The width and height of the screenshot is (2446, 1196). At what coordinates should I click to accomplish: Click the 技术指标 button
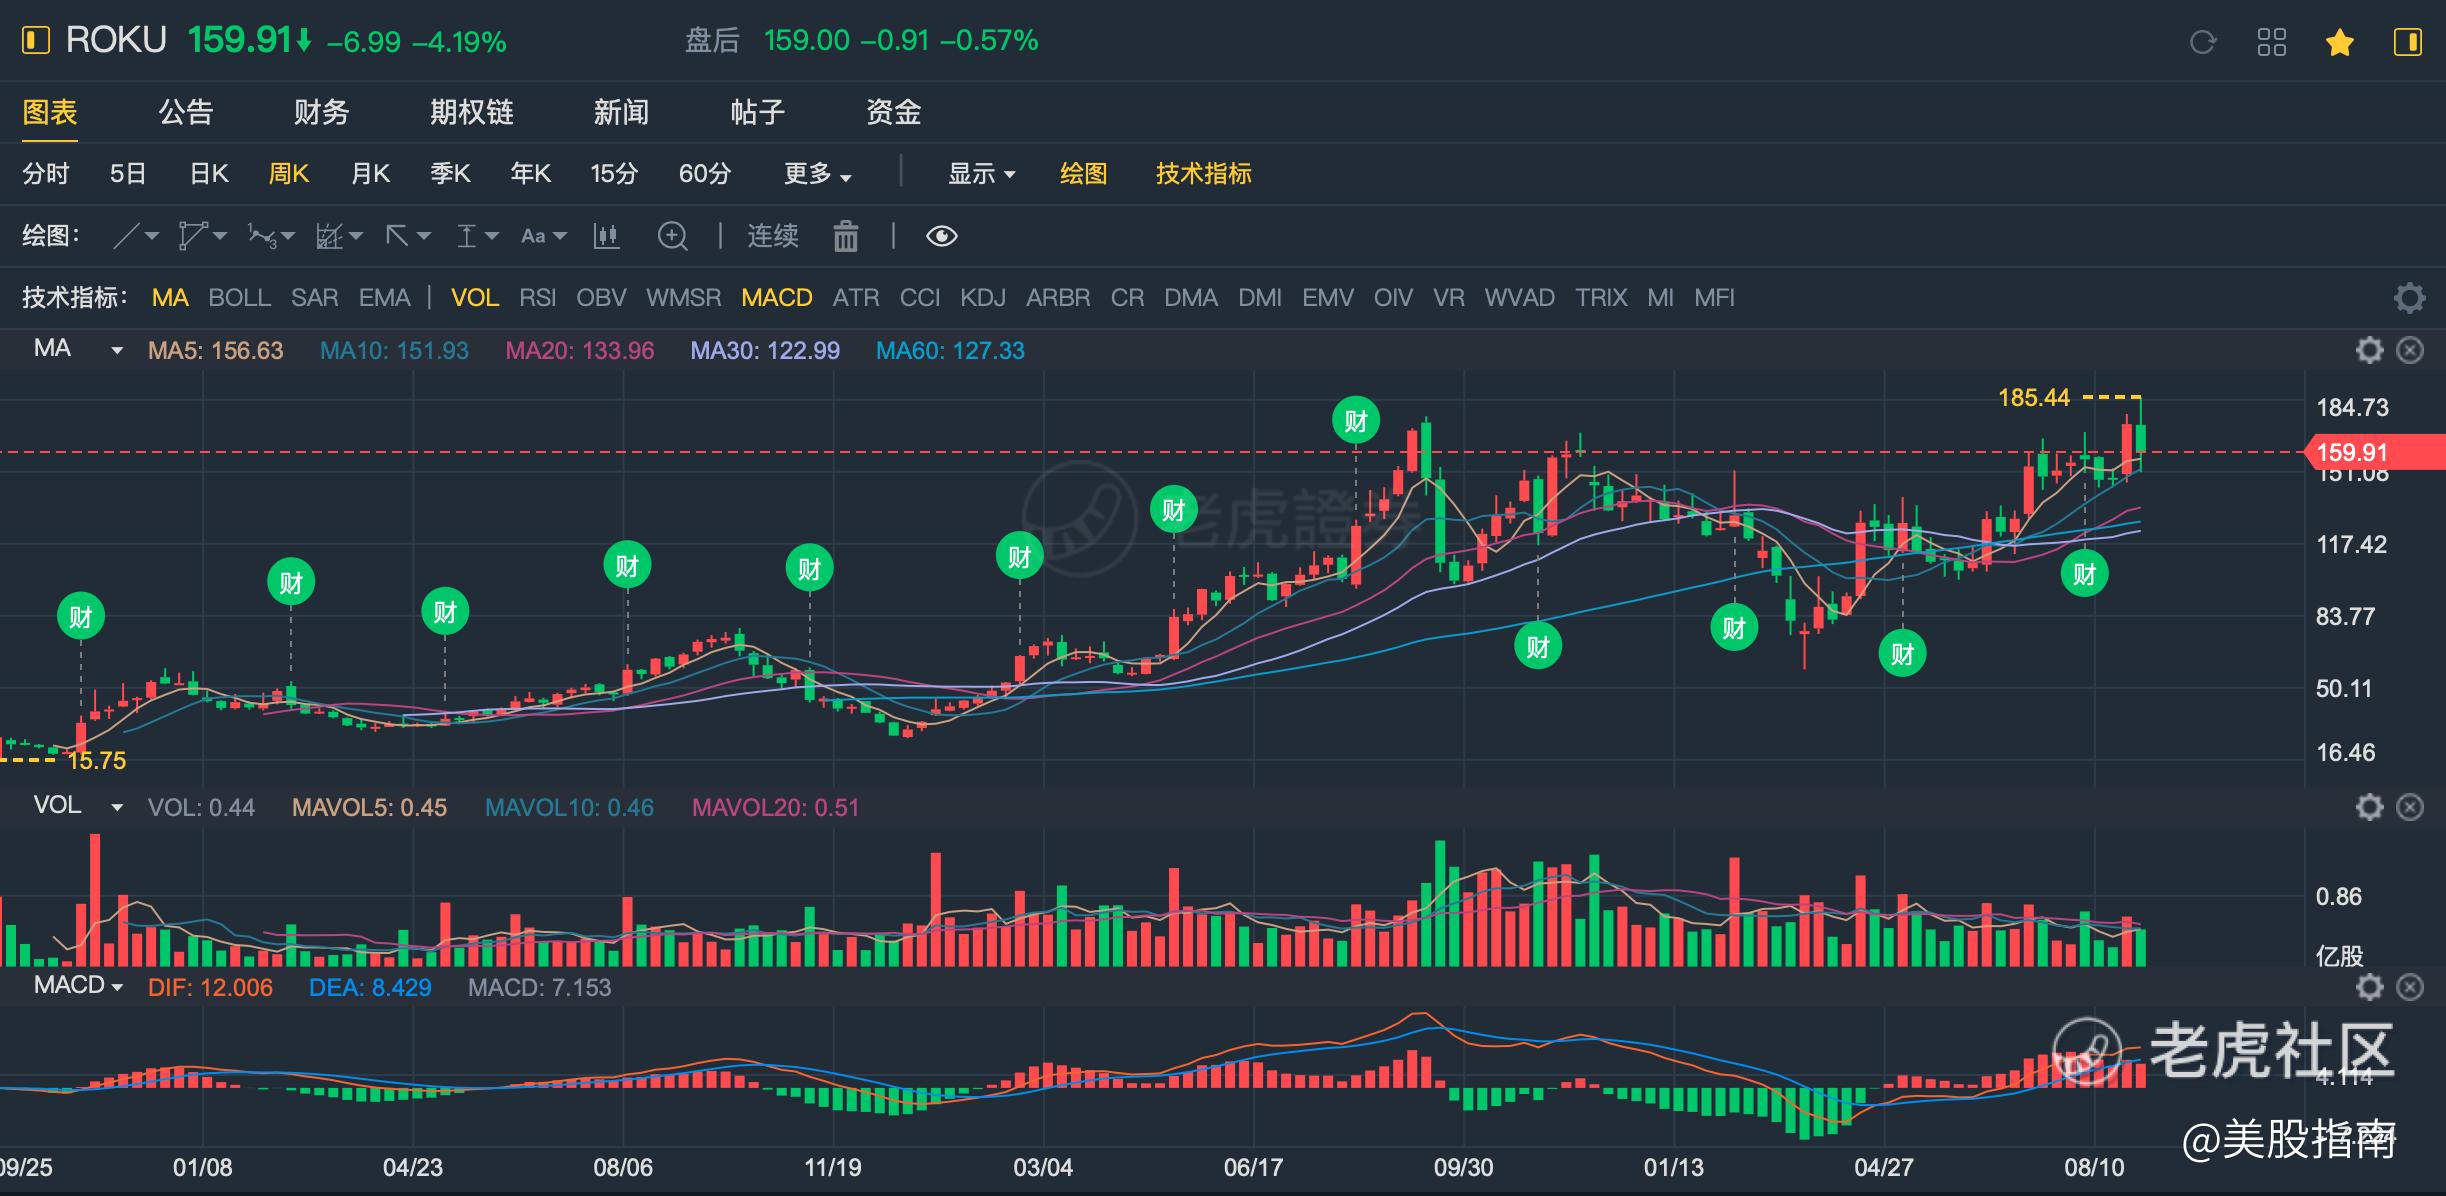tap(1203, 174)
